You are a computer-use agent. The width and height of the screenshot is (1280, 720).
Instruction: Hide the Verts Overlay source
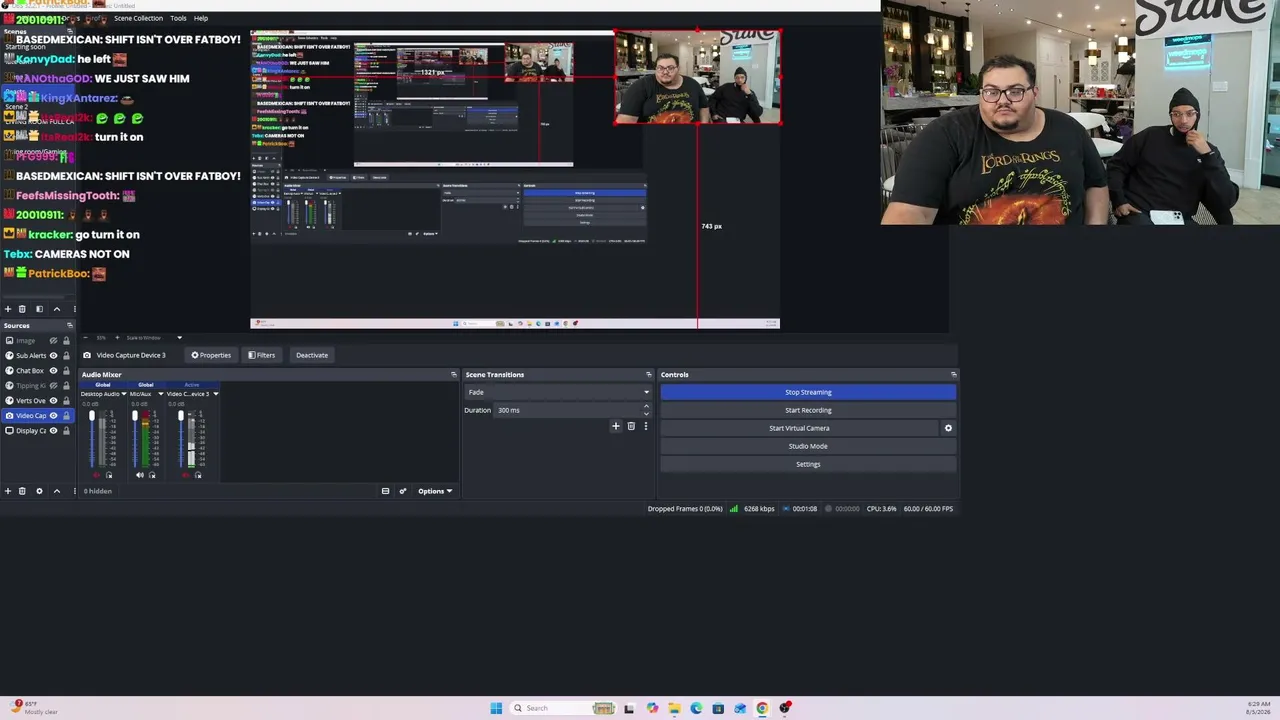54,401
